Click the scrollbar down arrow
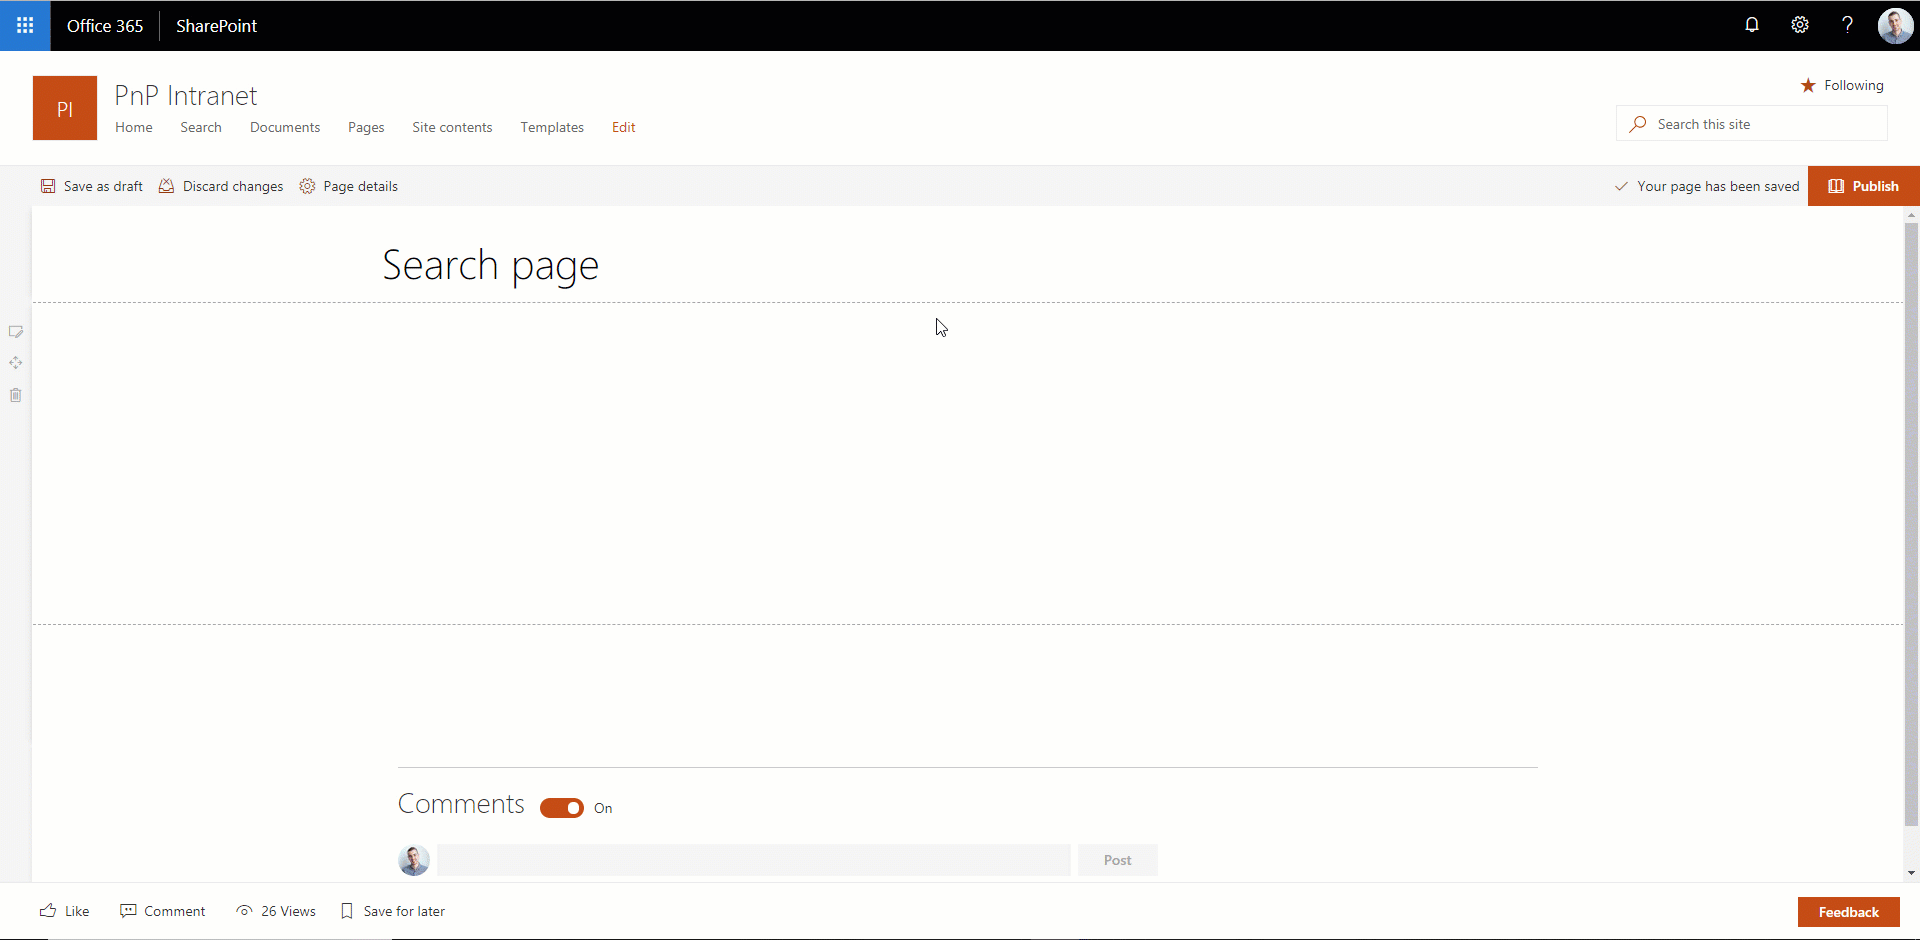Screen dimensions: 1920x940 point(1912,873)
